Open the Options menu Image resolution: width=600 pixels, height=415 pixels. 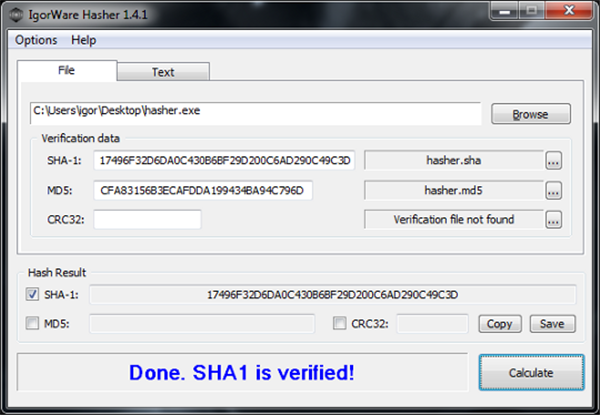click(36, 40)
